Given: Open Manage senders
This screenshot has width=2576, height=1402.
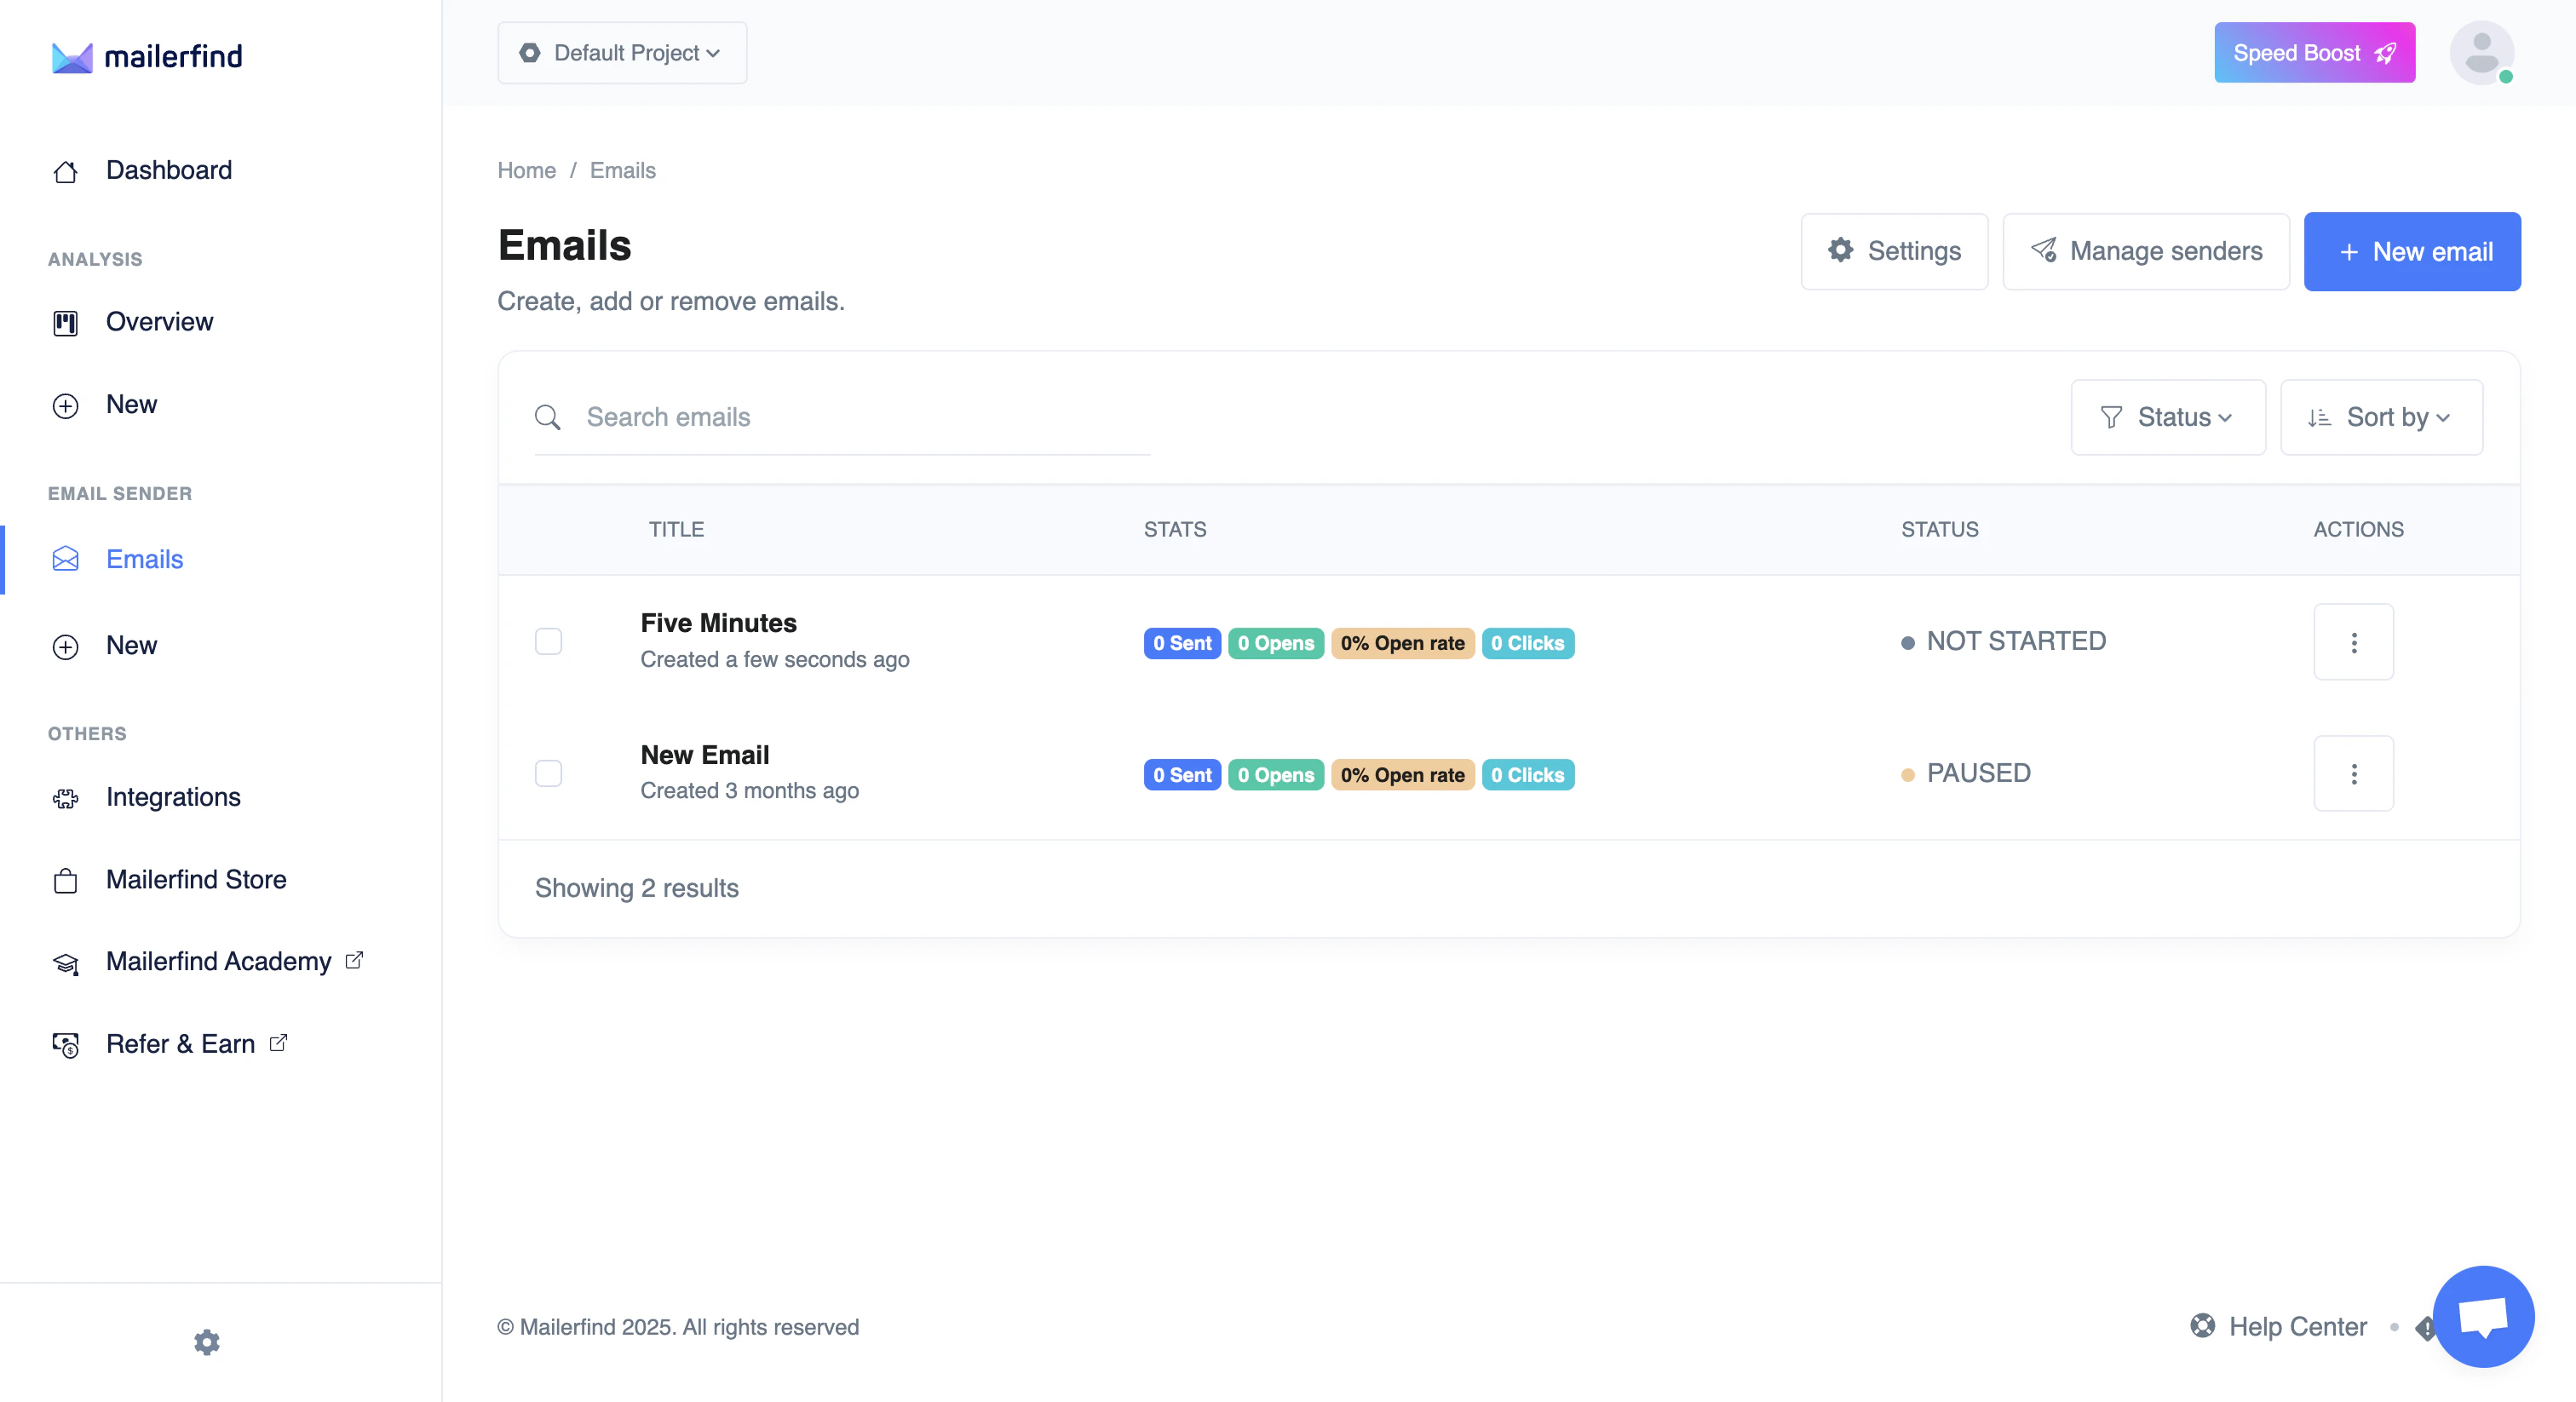Looking at the screenshot, I should click(x=2146, y=251).
